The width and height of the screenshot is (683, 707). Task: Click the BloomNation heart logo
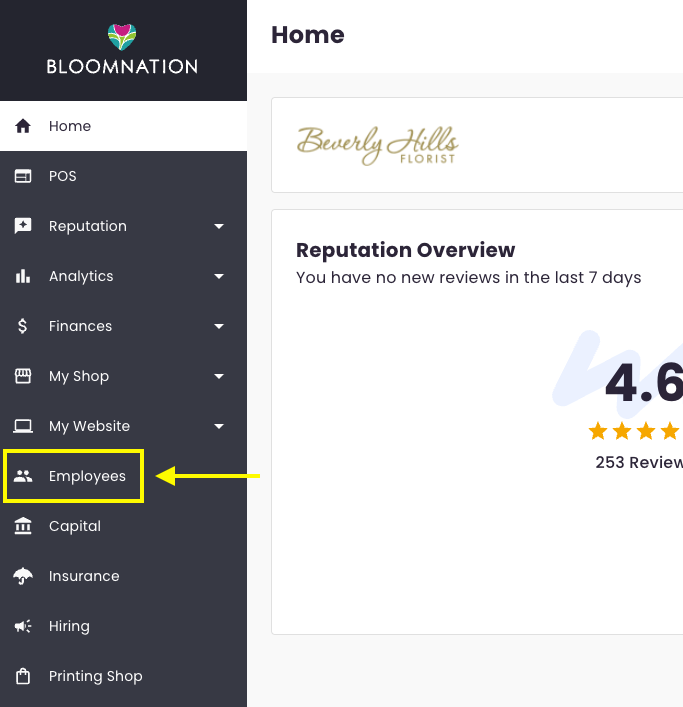click(122, 37)
